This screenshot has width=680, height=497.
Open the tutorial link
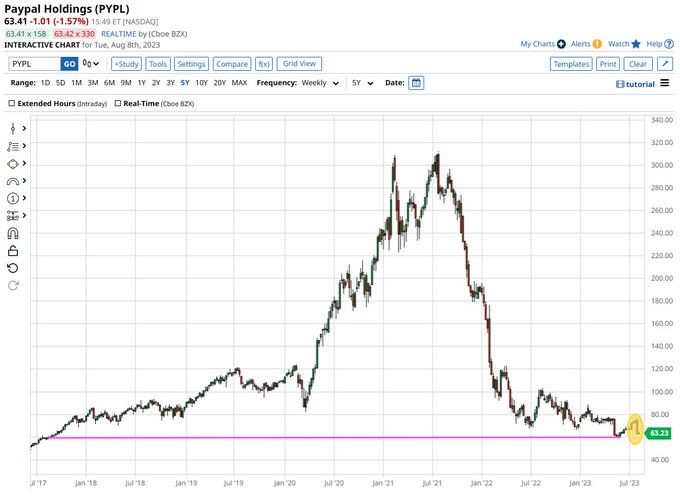click(635, 84)
